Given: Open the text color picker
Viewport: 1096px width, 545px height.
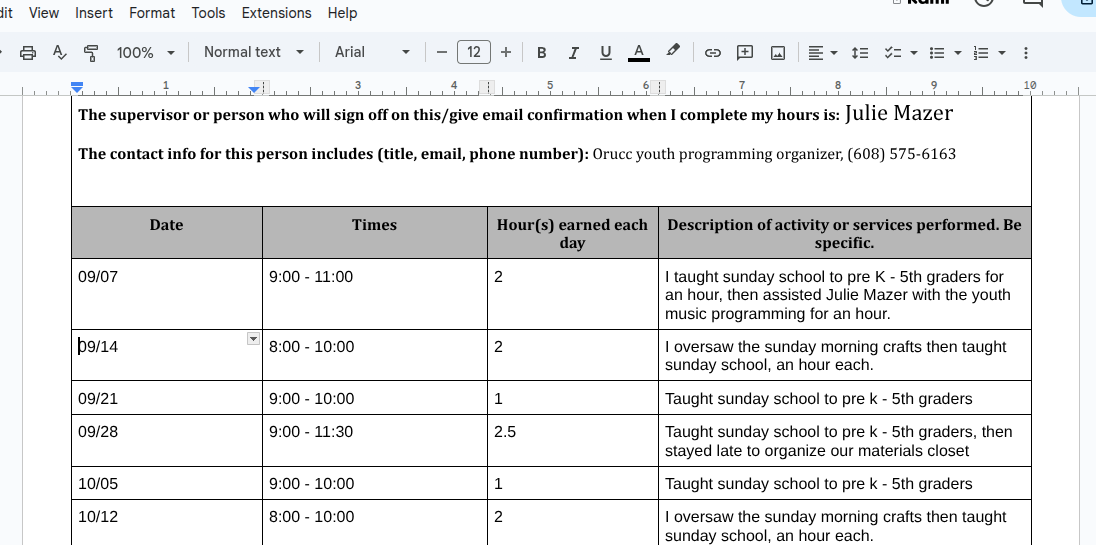Looking at the screenshot, I should coord(638,52).
